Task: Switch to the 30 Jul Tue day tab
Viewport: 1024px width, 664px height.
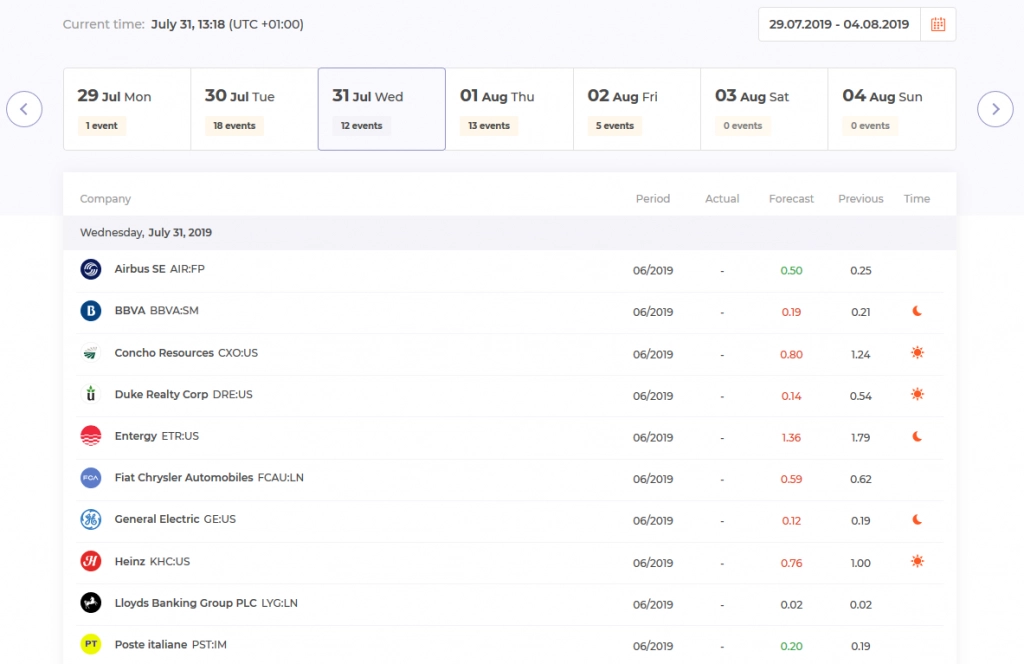Action: coord(253,108)
